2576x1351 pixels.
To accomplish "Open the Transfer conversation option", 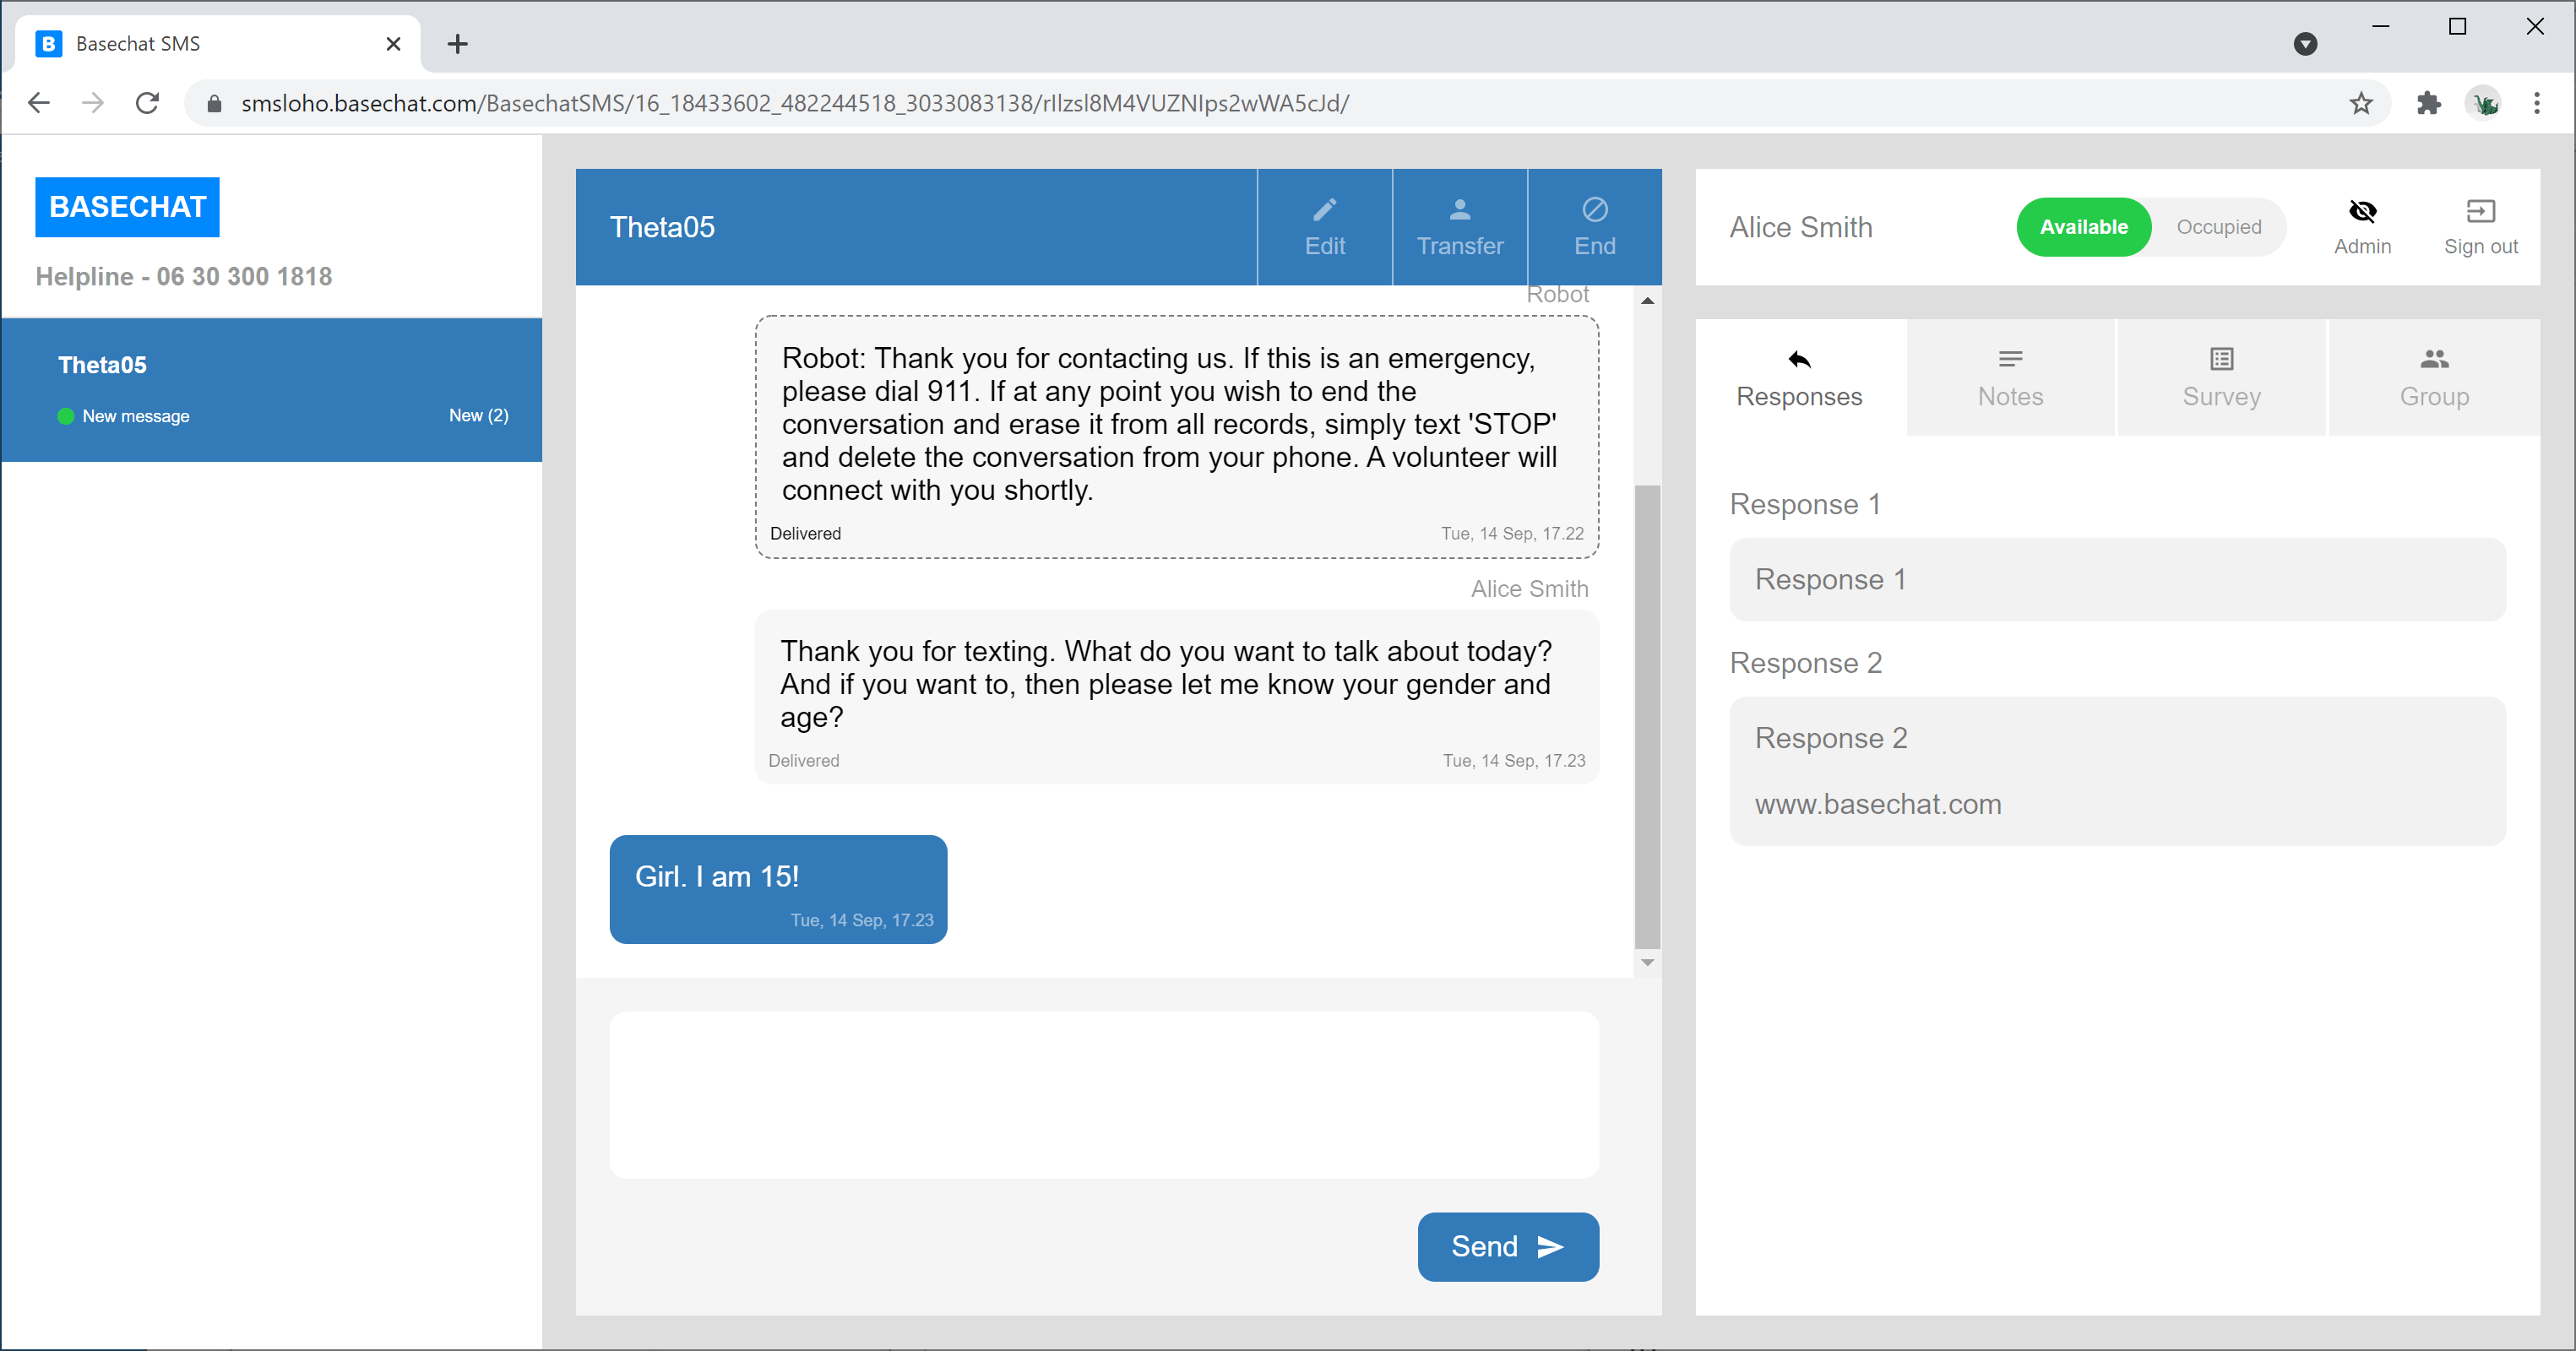I will (1459, 227).
